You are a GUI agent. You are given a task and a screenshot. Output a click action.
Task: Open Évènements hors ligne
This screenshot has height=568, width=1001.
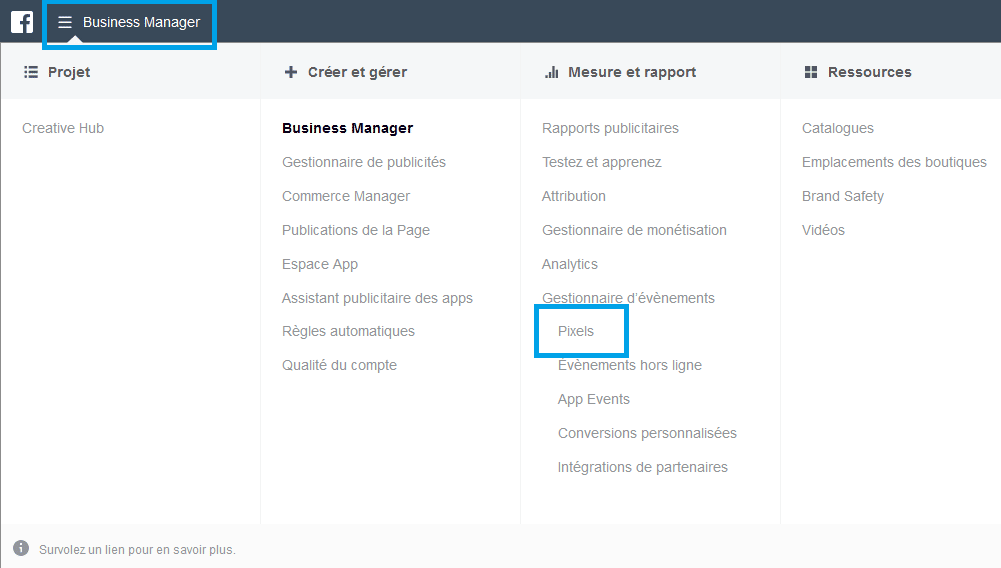[629, 365]
